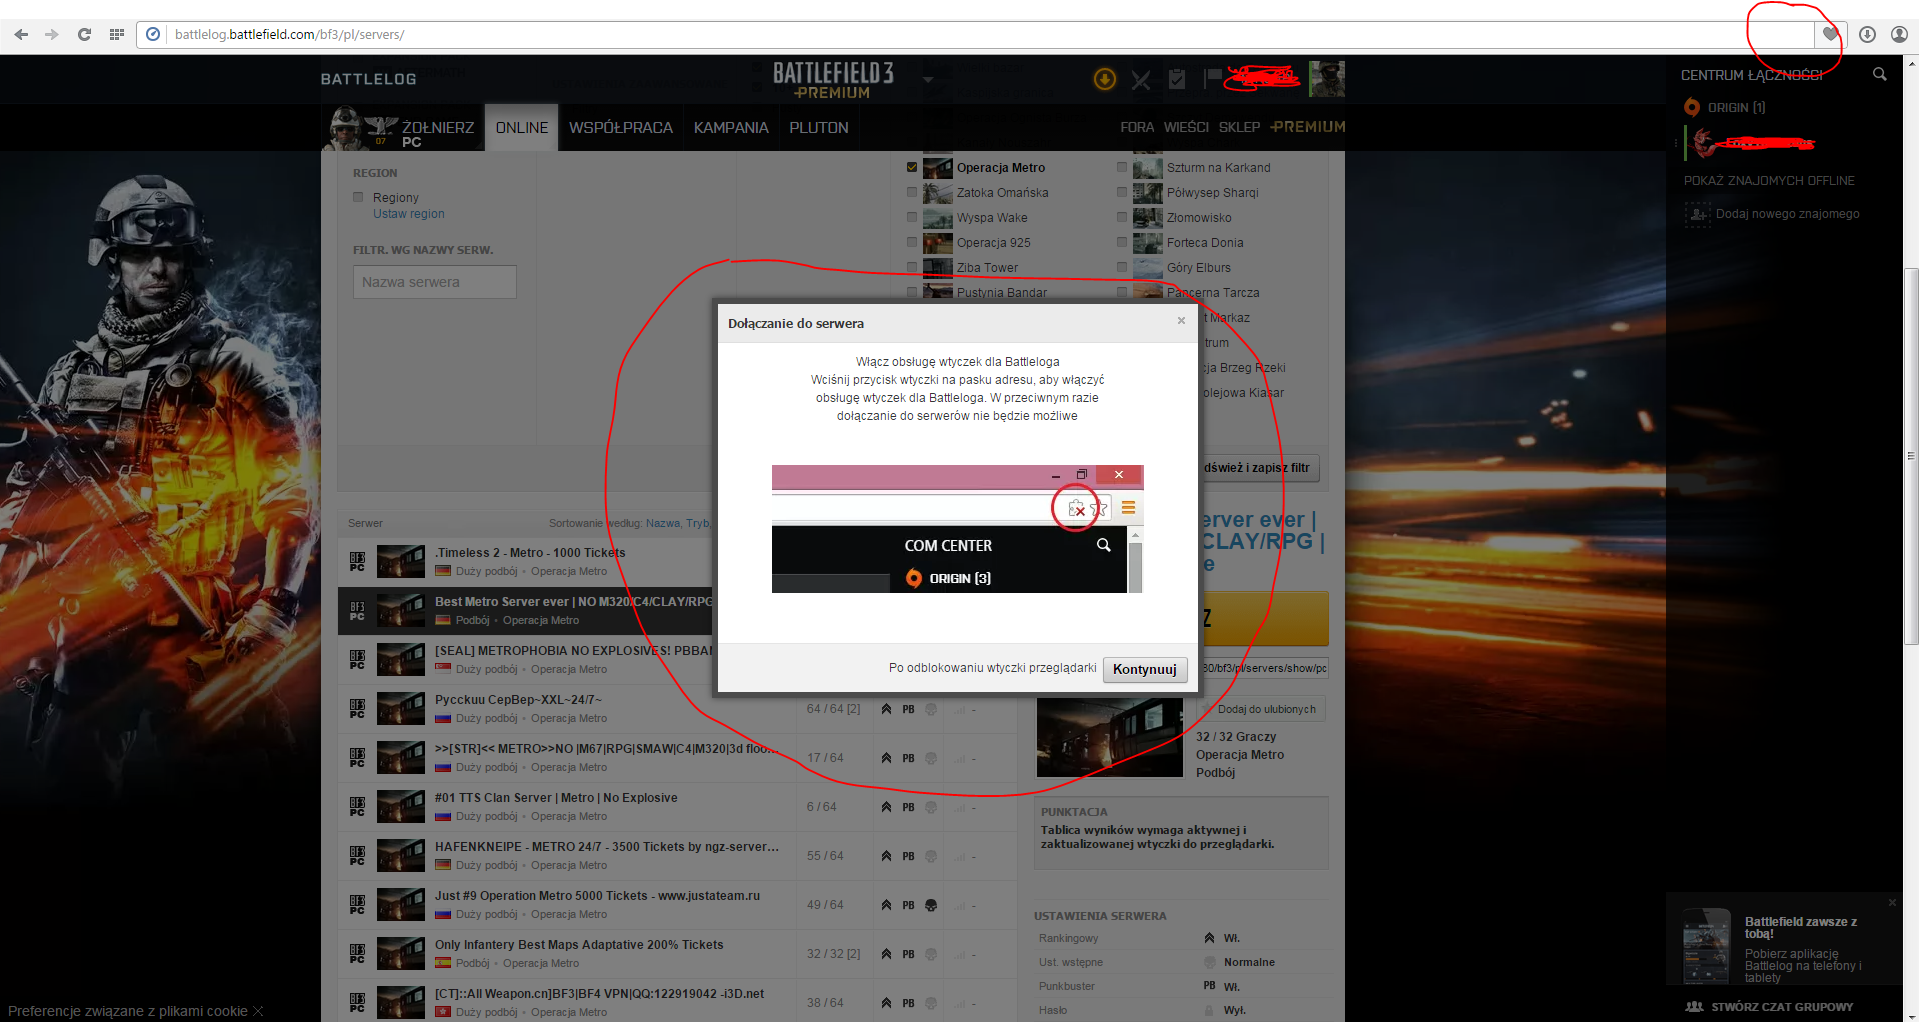Enable the Wyspa Wake map filter
Screen dimensions: 1919x1022
912,217
